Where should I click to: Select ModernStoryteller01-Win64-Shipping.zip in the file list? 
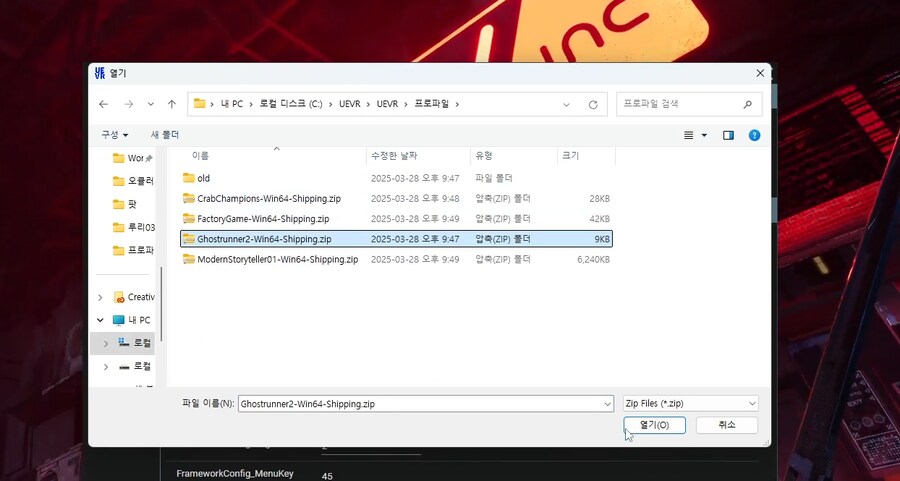[x=277, y=259]
